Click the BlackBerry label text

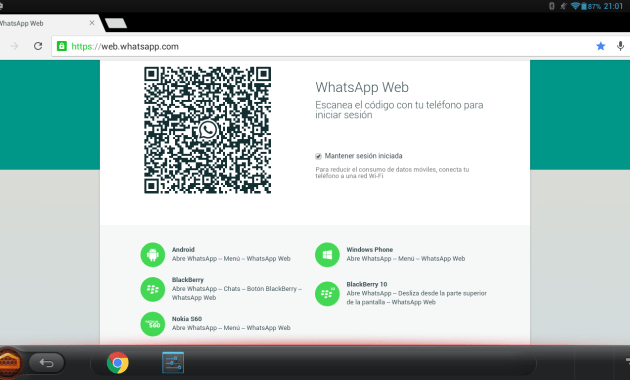(188, 280)
